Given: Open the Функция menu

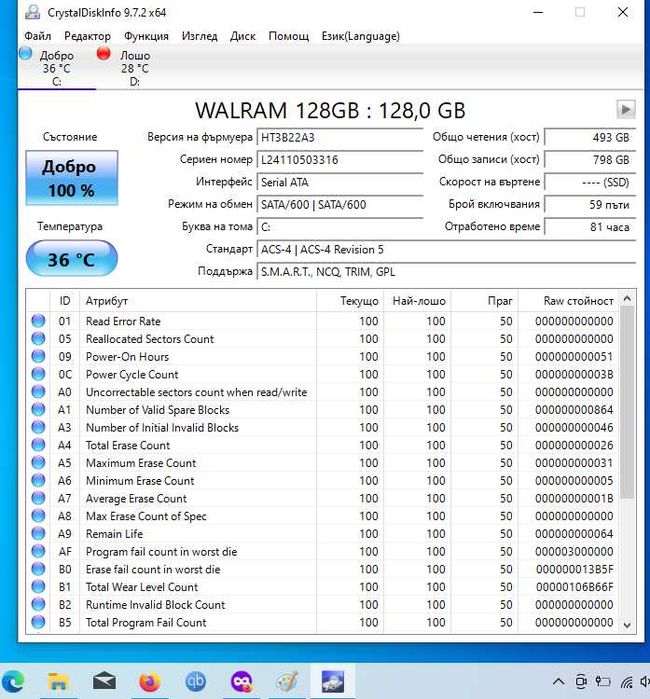Looking at the screenshot, I should (146, 36).
